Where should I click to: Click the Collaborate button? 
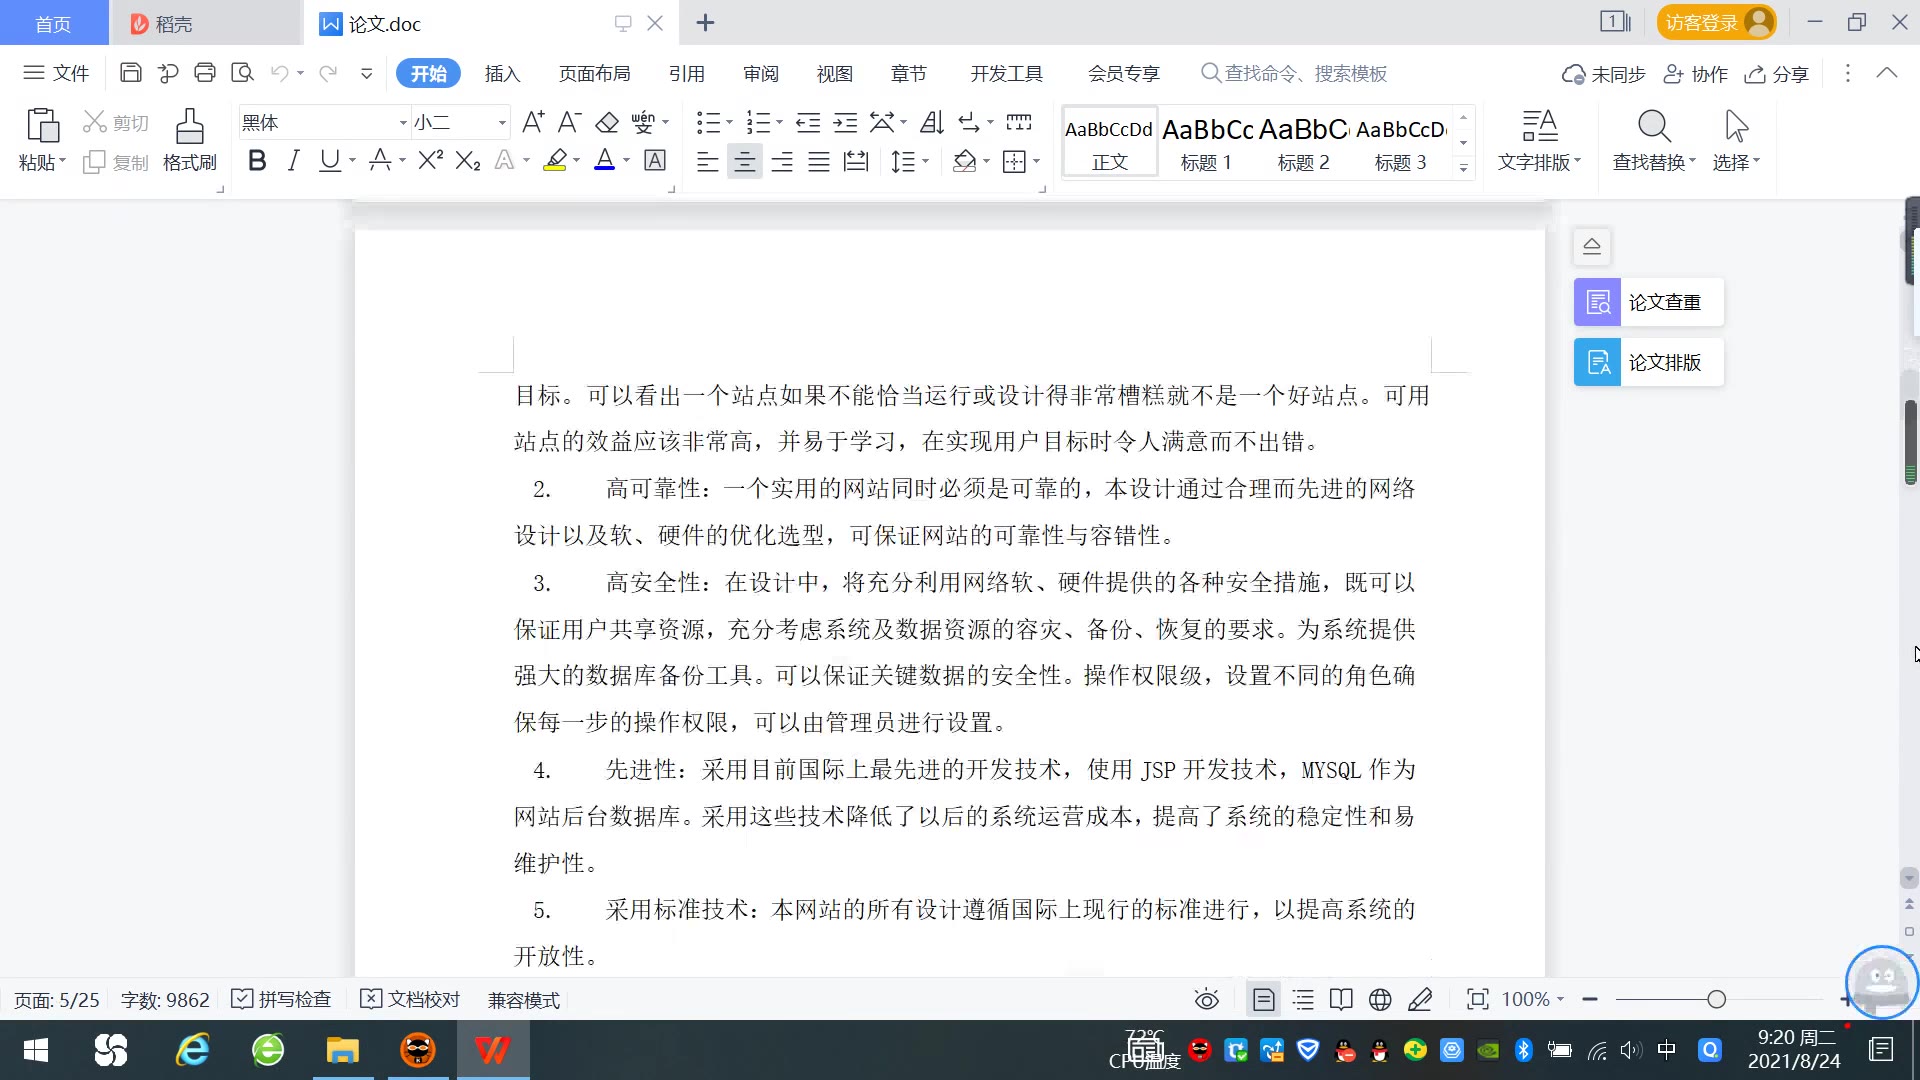coord(1695,74)
